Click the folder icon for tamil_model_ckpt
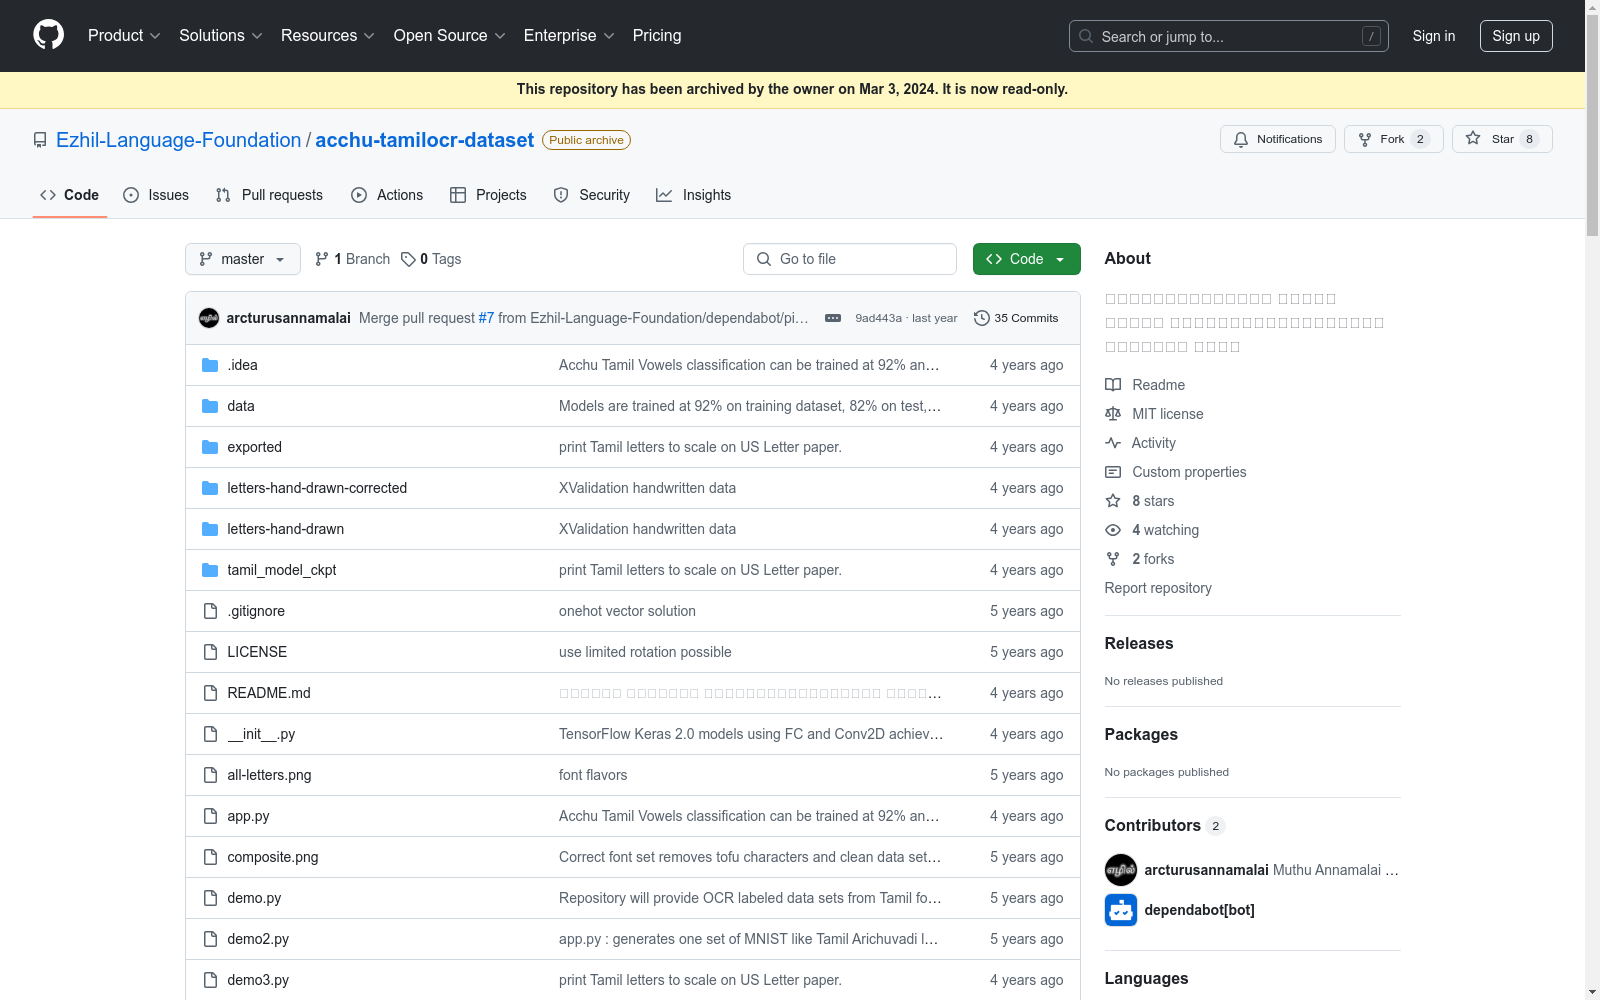The width and height of the screenshot is (1600, 1000). (x=210, y=570)
